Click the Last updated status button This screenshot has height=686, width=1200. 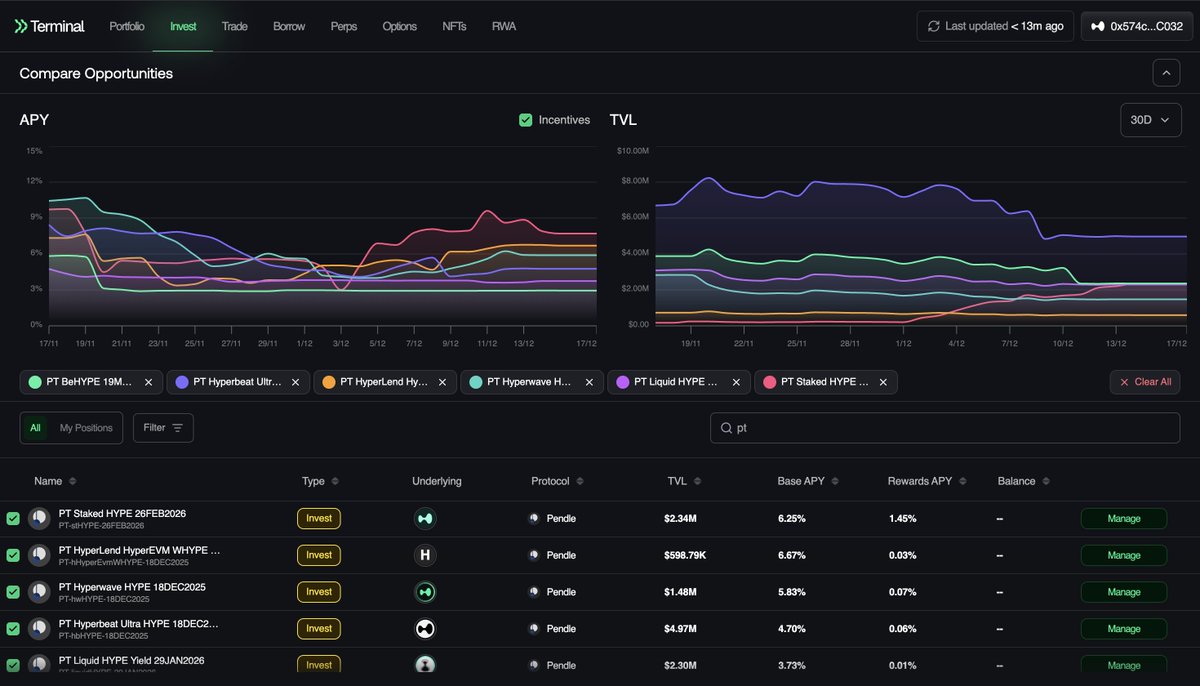point(996,27)
